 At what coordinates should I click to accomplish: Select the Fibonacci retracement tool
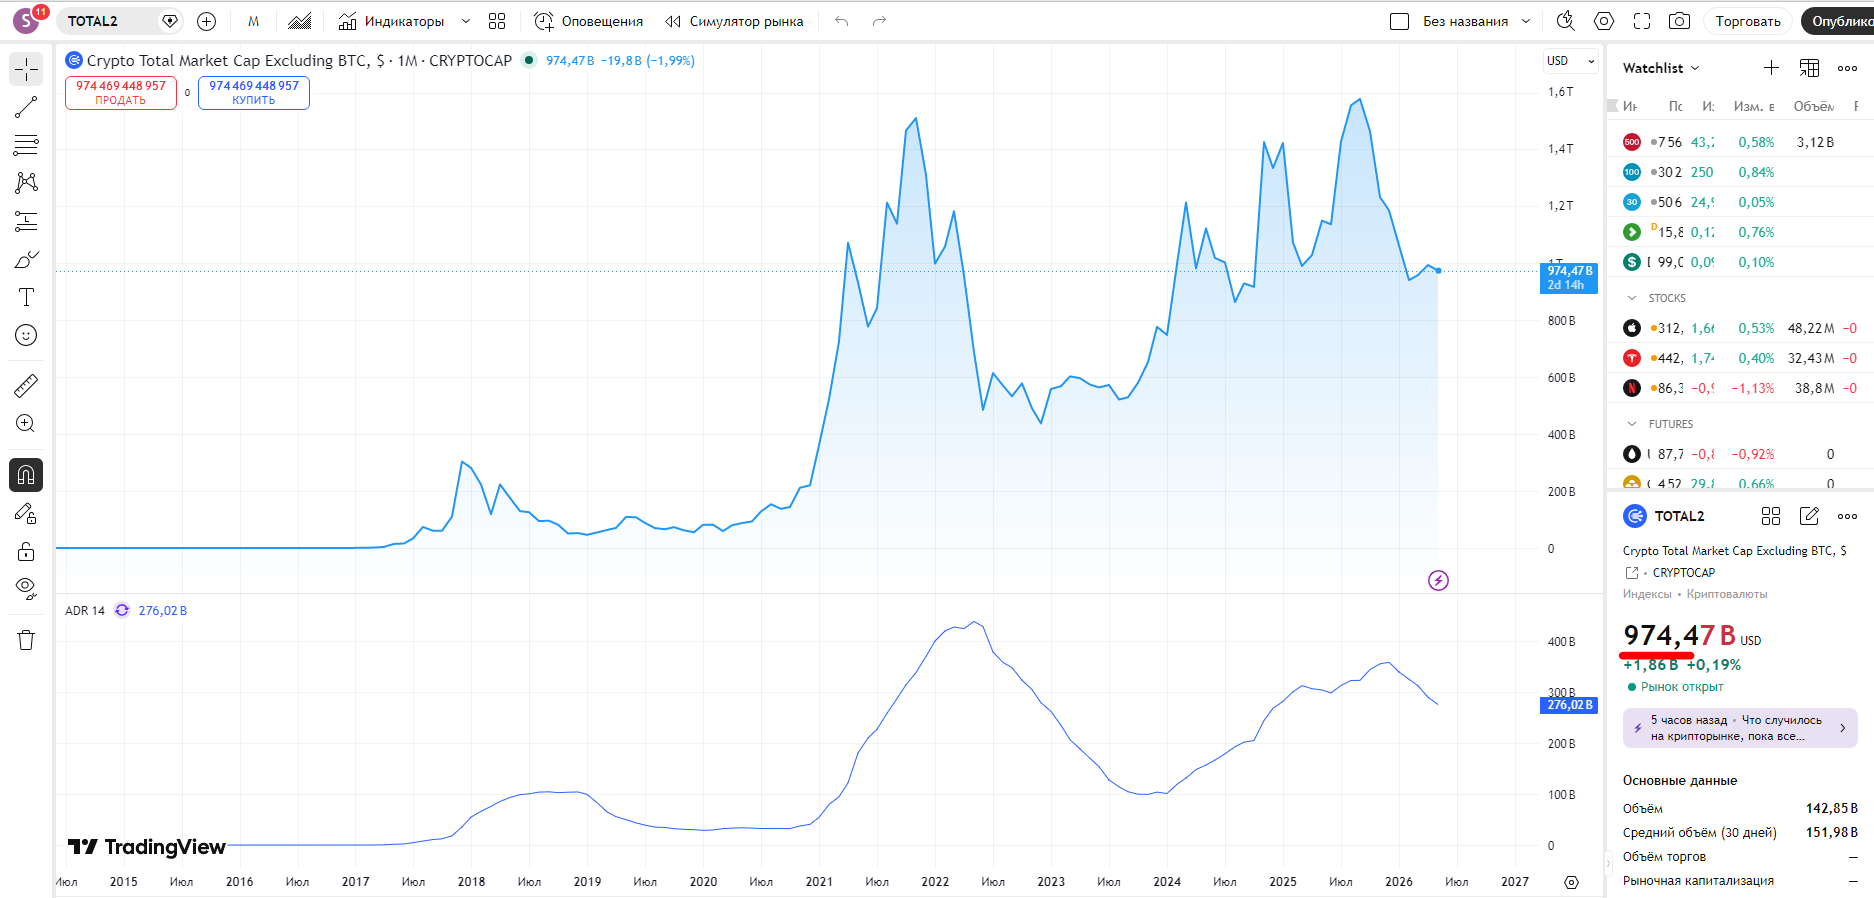click(x=26, y=145)
